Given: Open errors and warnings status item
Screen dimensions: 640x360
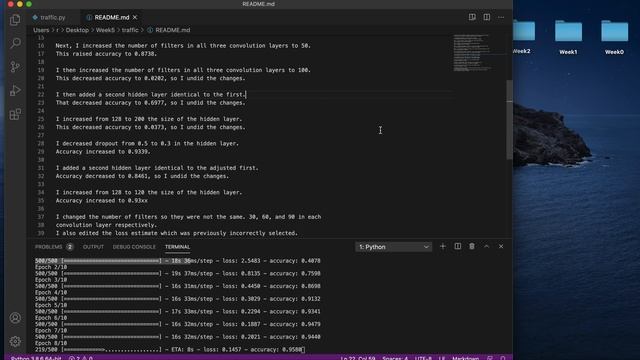Looking at the screenshot, I should pyautogui.click(x=81, y=358).
